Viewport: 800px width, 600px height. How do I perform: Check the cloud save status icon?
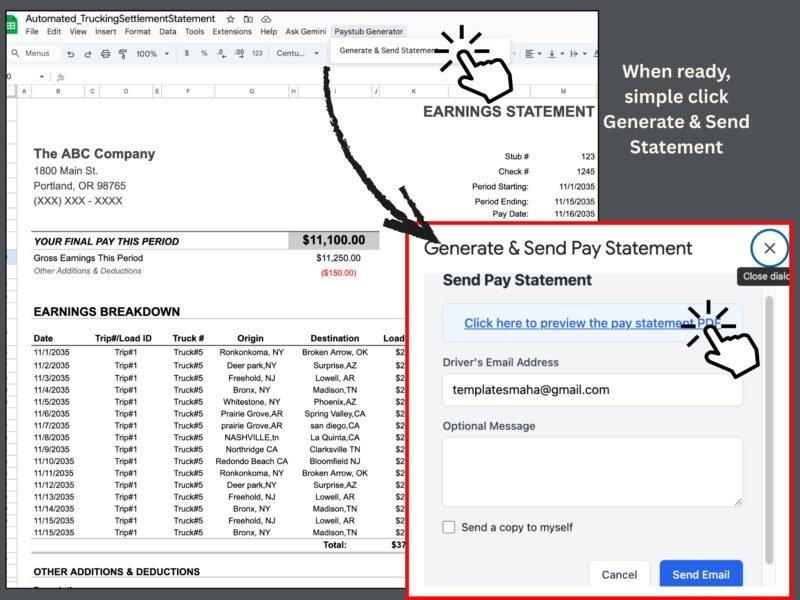(266, 19)
